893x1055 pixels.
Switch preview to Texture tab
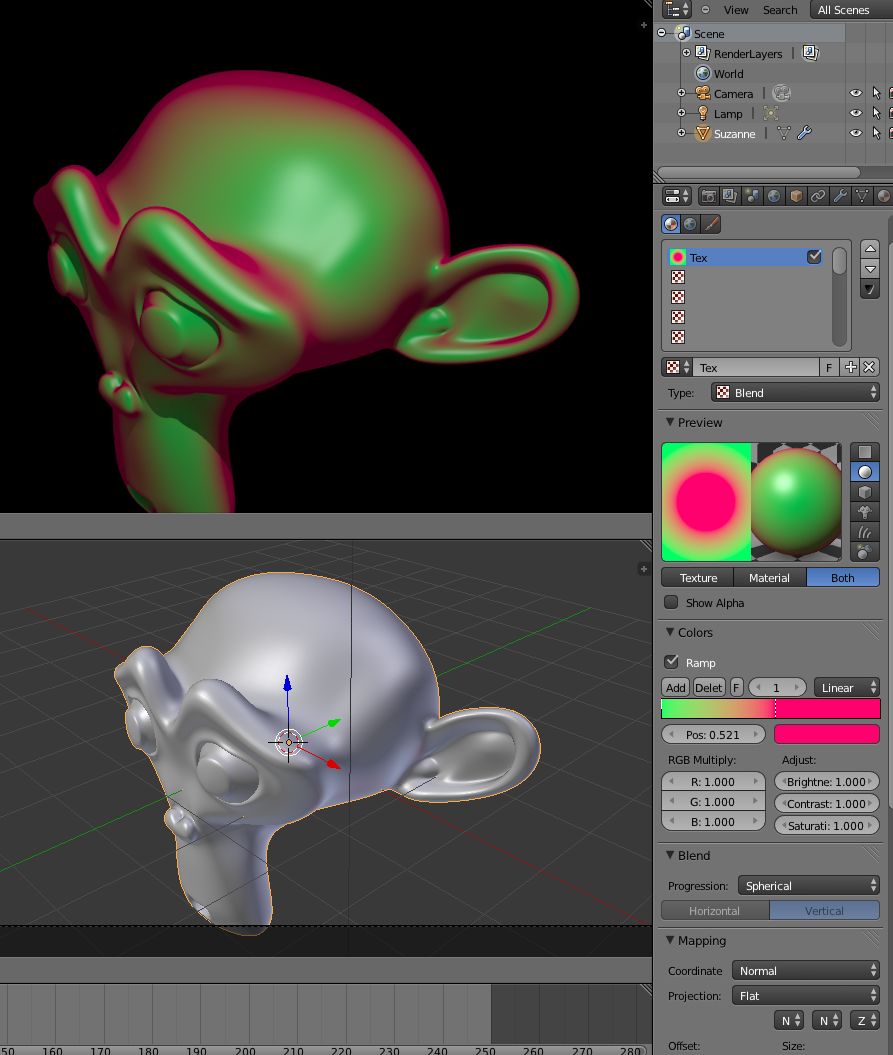(698, 577)
